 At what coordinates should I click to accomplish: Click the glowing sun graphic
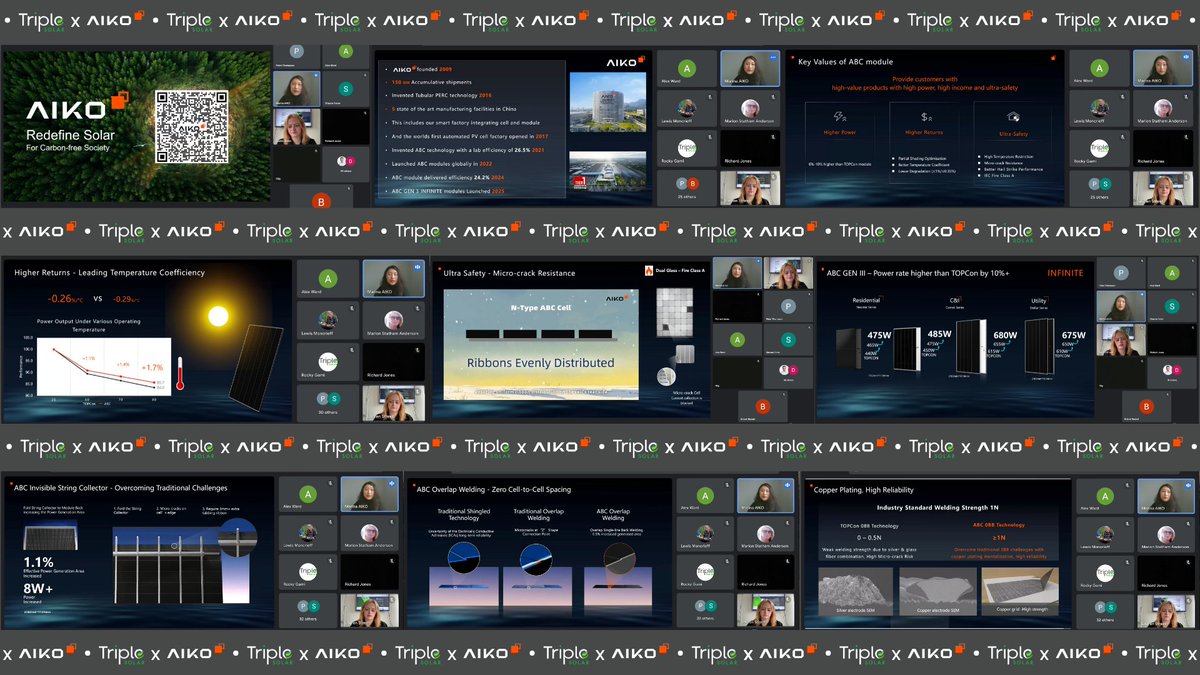pos(218,318)
